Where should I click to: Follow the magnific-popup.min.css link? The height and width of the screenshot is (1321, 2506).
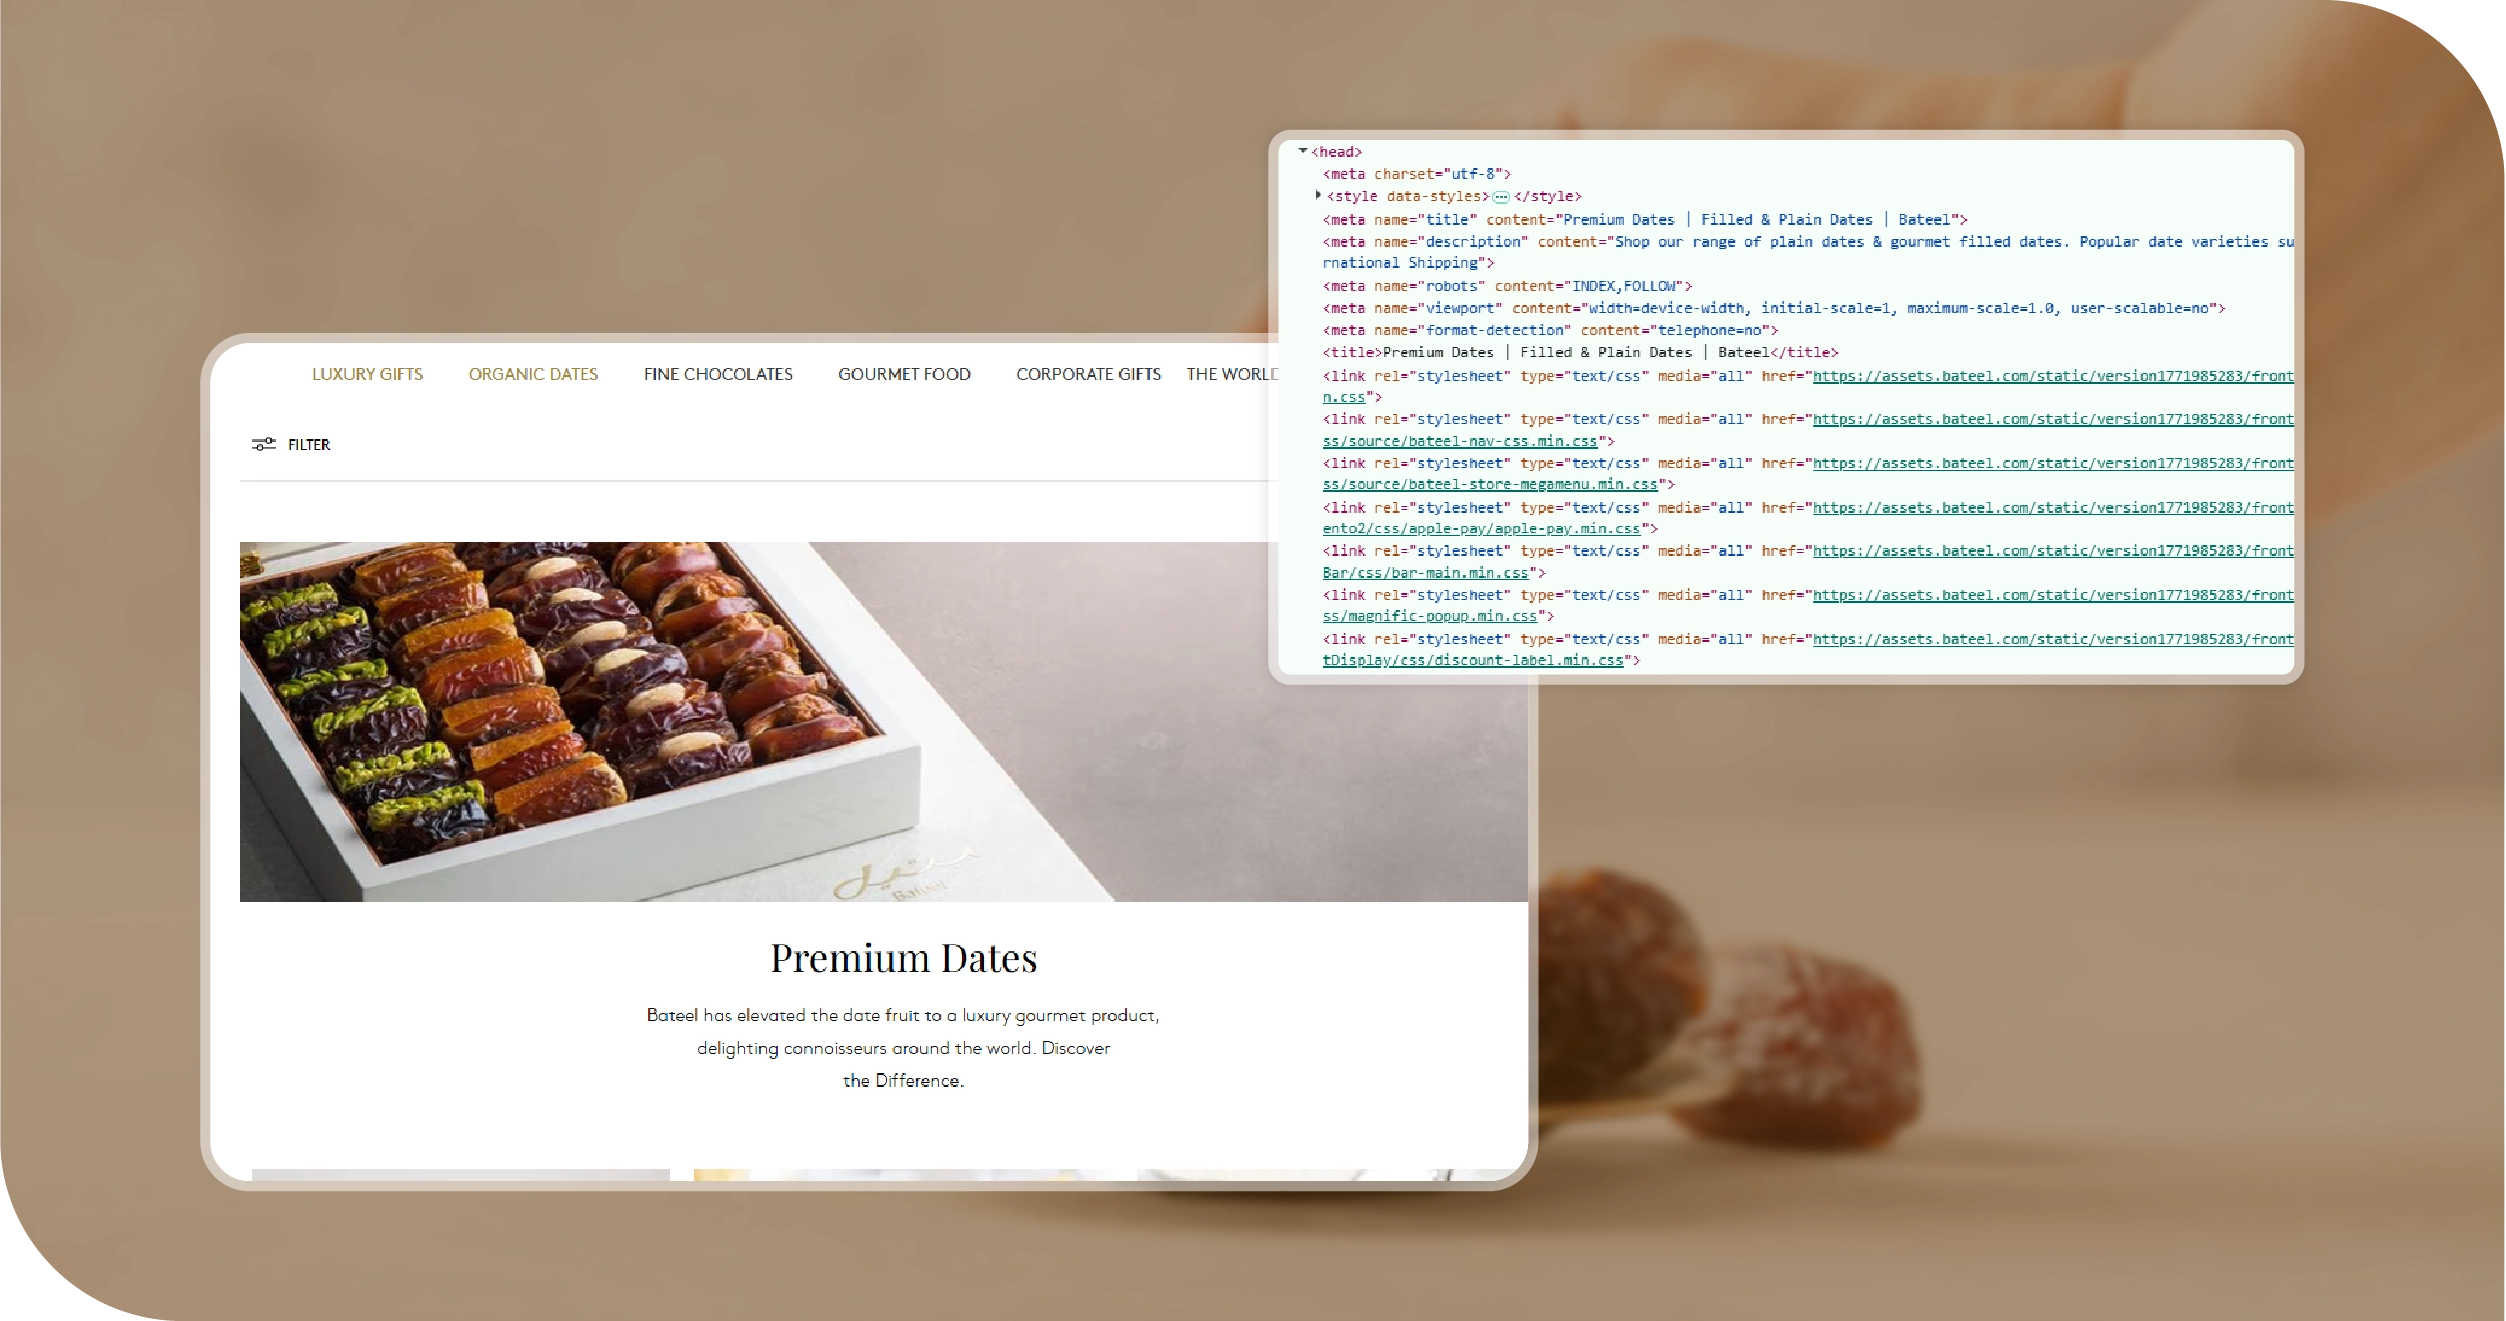[1430, 616]
